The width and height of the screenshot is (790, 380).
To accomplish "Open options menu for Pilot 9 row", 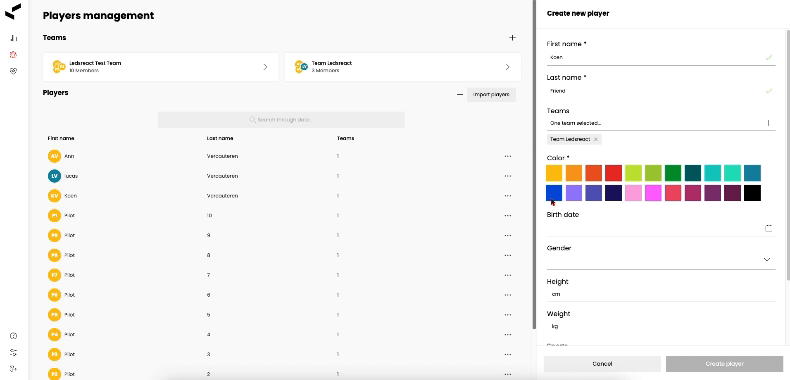I will pyautogui.click(x=507, y=235).
